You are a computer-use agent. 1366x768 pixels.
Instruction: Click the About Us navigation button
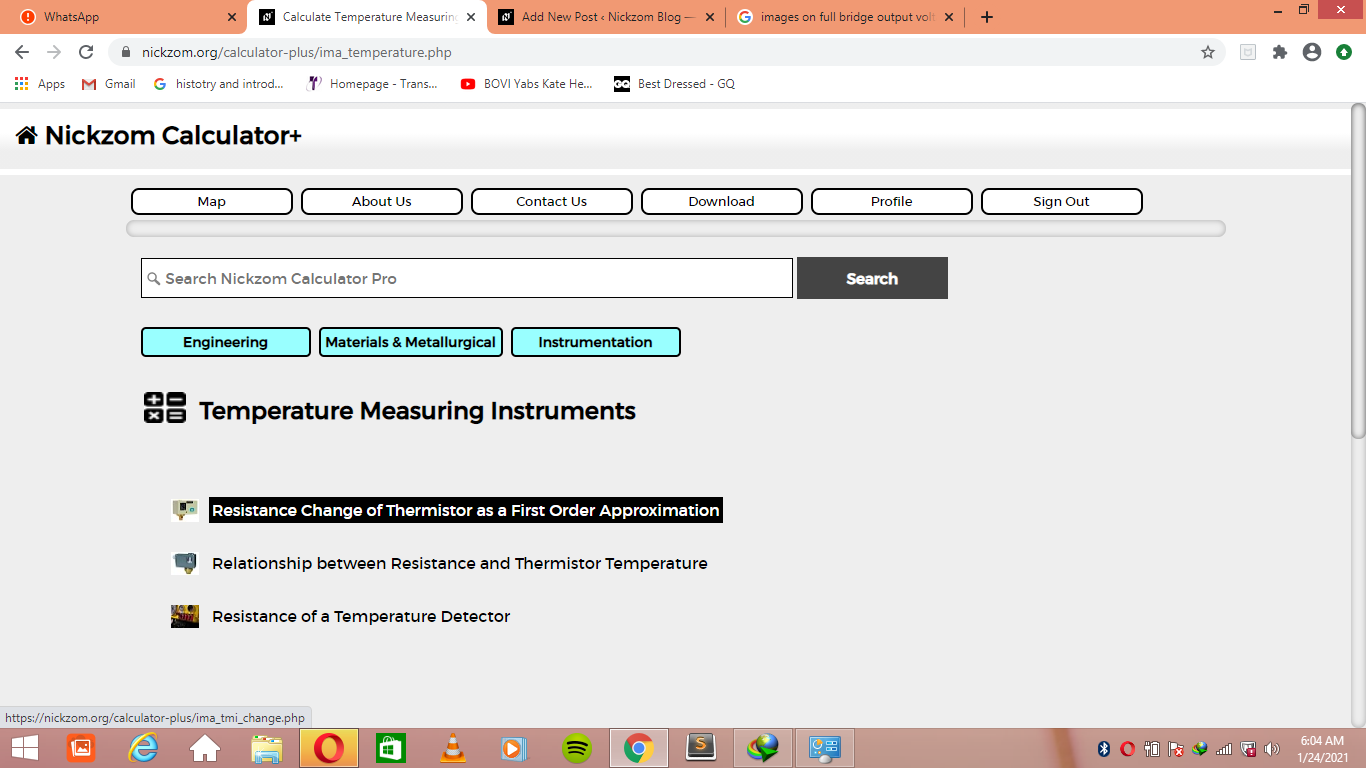tap(382, 201)
